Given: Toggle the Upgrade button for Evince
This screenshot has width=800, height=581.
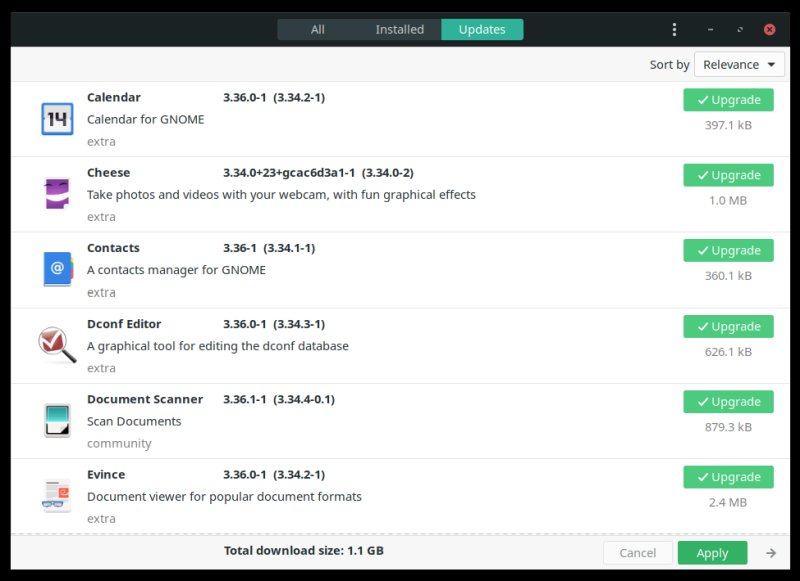Looking at the screenshot, I should (x=728, y=477).
